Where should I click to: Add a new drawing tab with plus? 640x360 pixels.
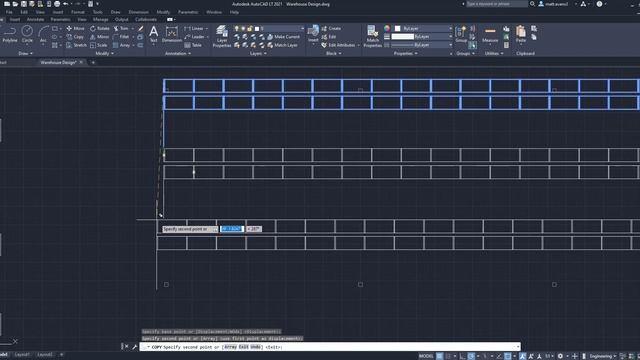[93, 62]
